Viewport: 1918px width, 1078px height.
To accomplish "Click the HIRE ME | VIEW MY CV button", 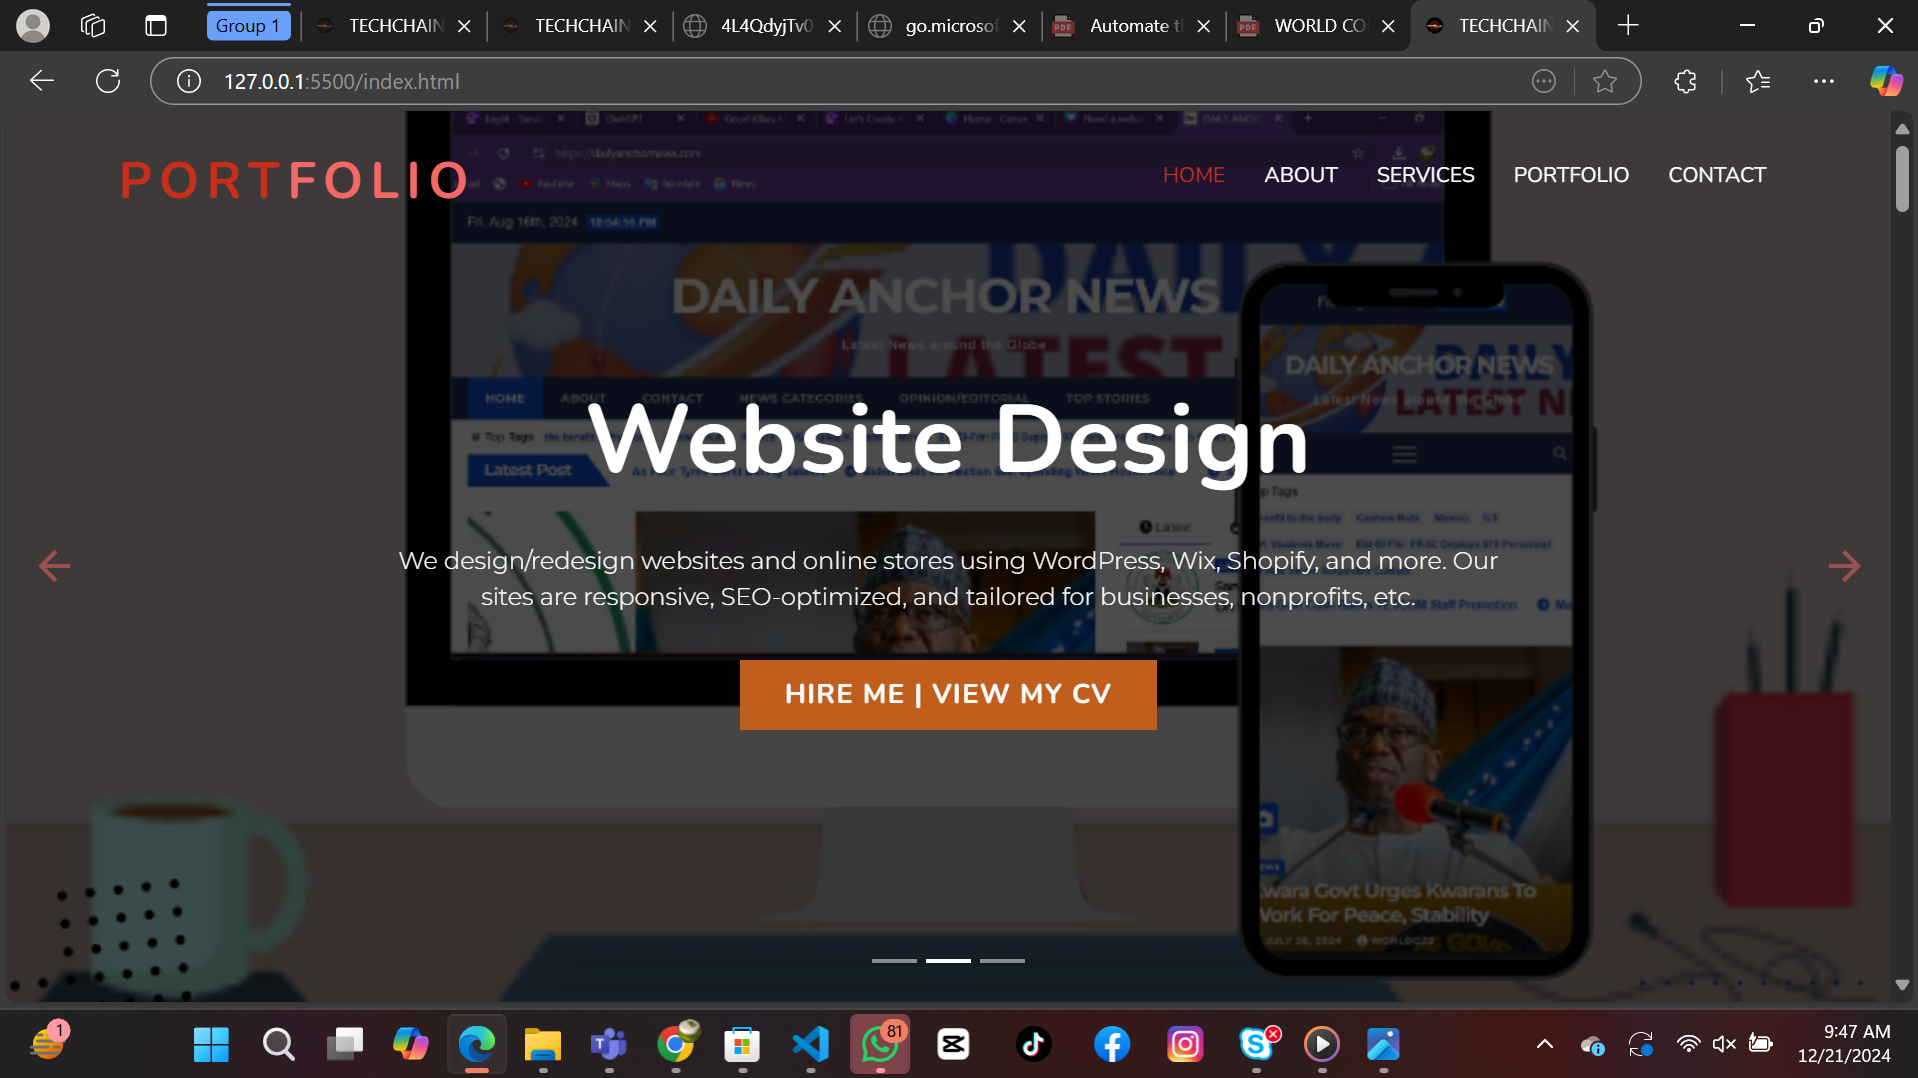I will pos(948,694).
